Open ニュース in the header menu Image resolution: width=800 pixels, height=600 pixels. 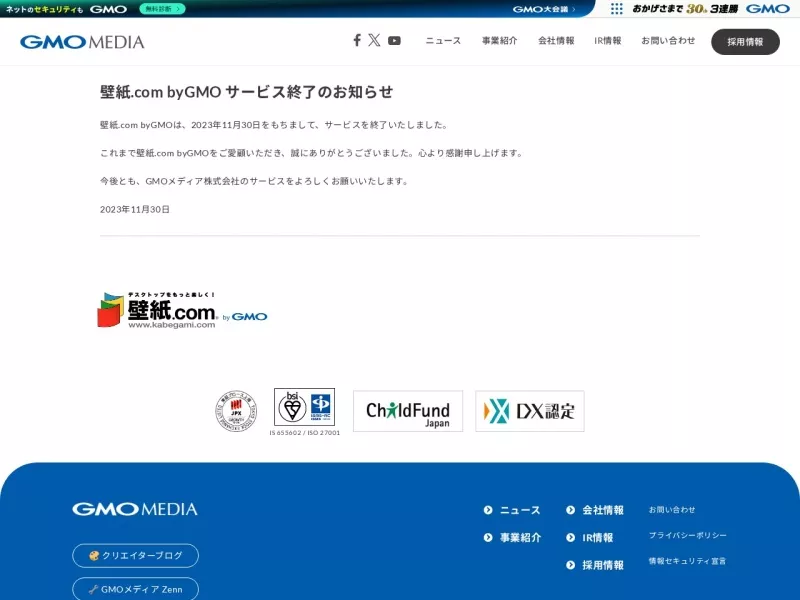click(443, 41)
